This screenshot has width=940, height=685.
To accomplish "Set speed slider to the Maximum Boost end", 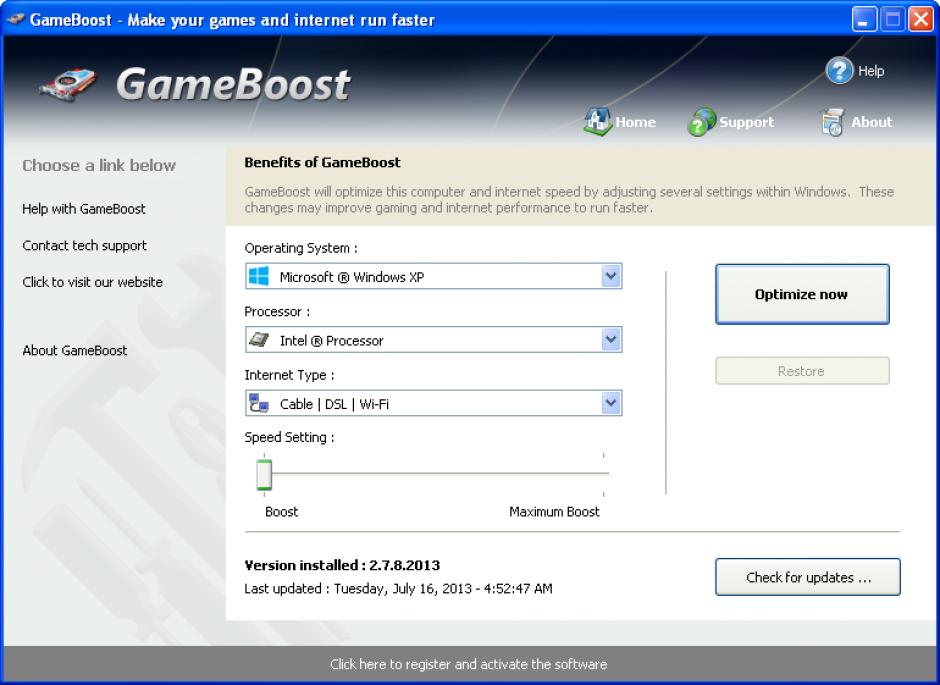I will [603, 473].
